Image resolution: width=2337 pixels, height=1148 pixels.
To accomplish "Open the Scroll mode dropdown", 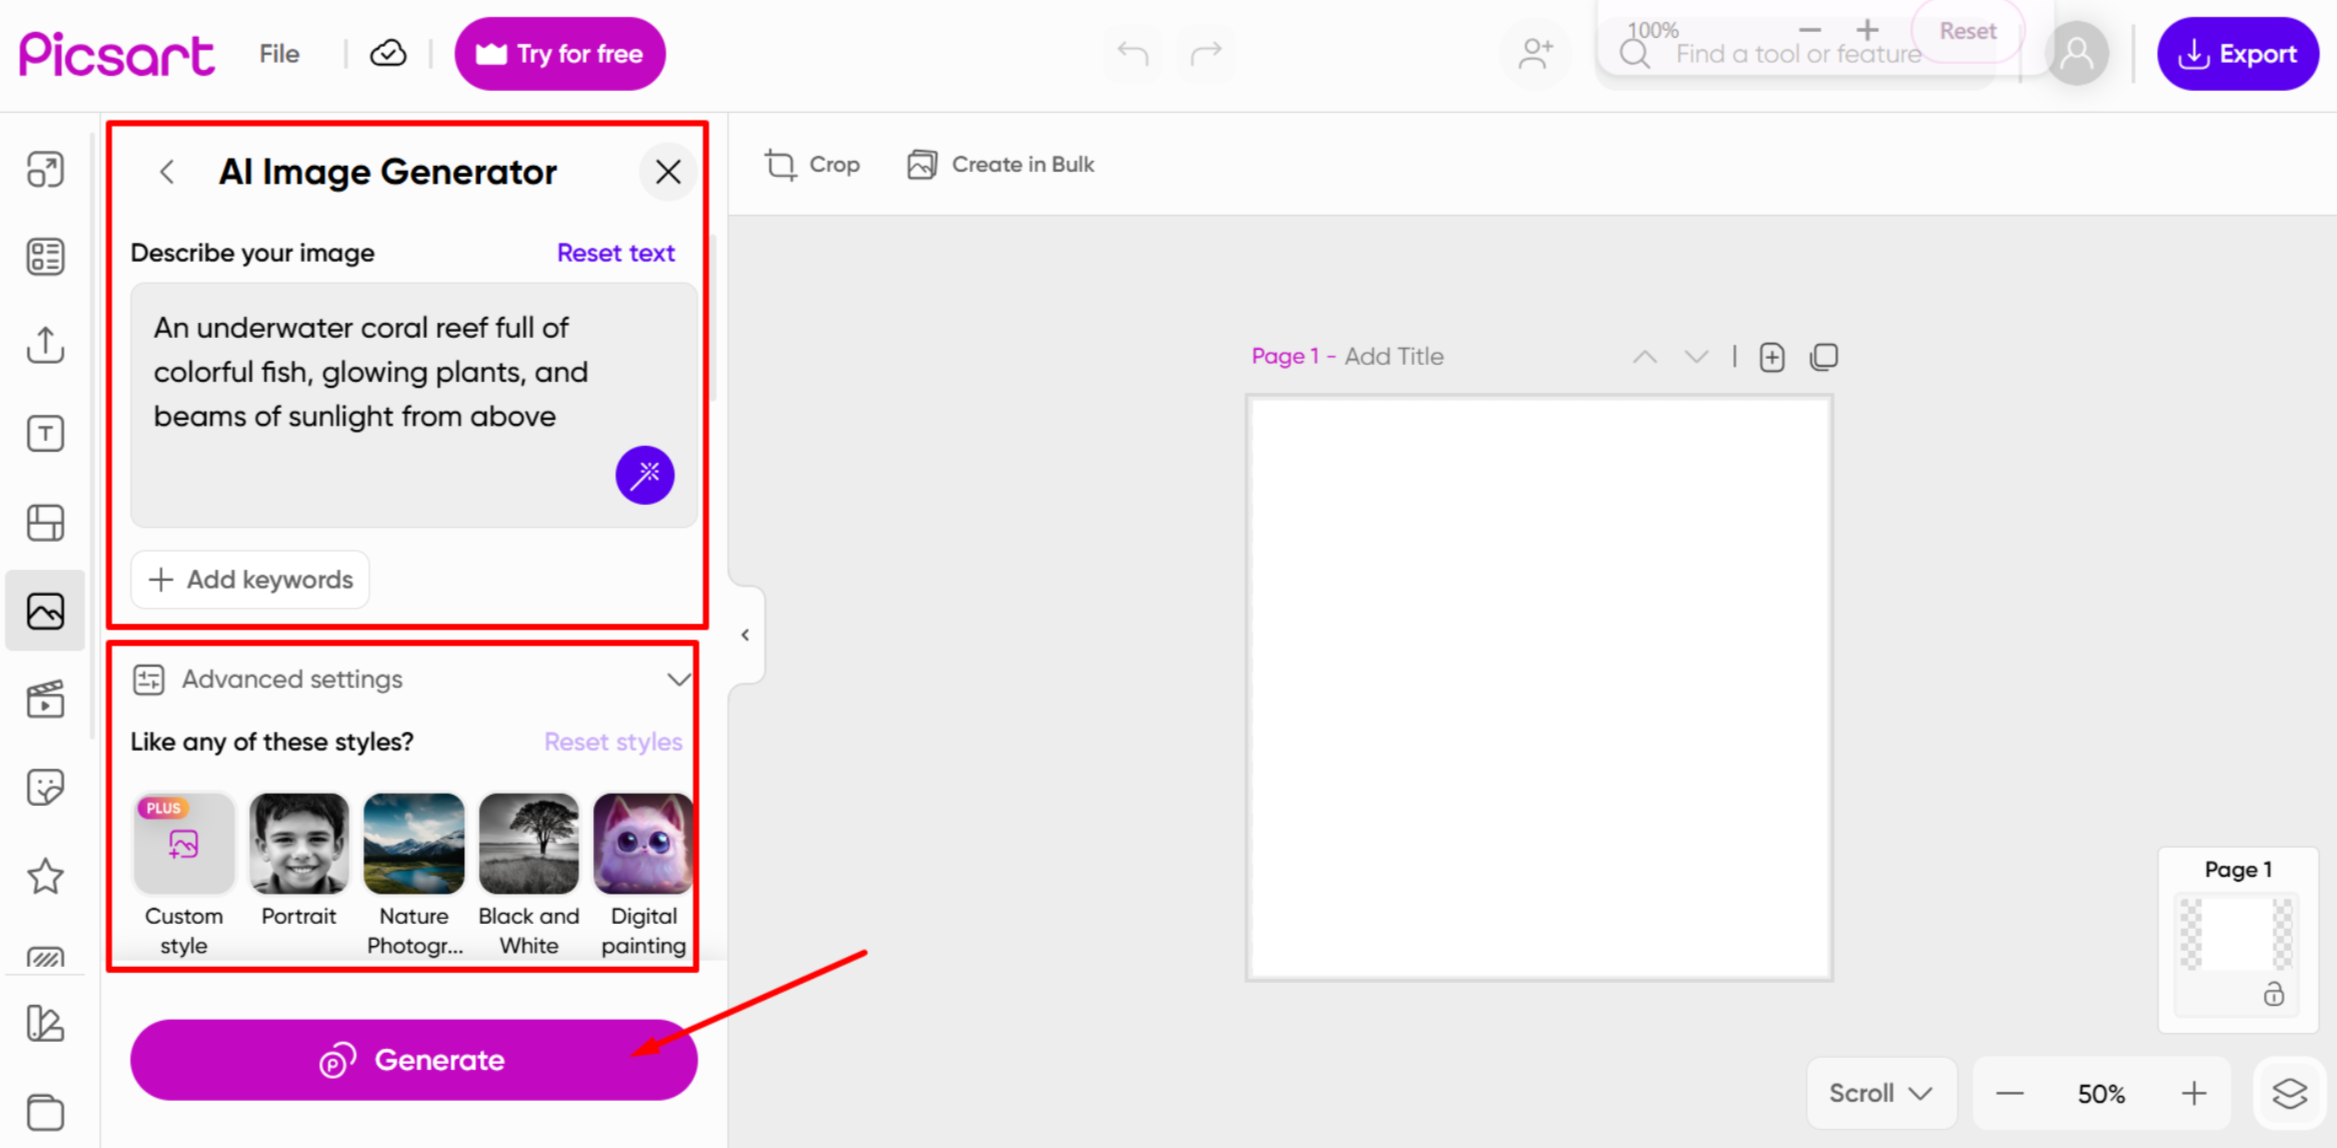I will (1880, 1092).
